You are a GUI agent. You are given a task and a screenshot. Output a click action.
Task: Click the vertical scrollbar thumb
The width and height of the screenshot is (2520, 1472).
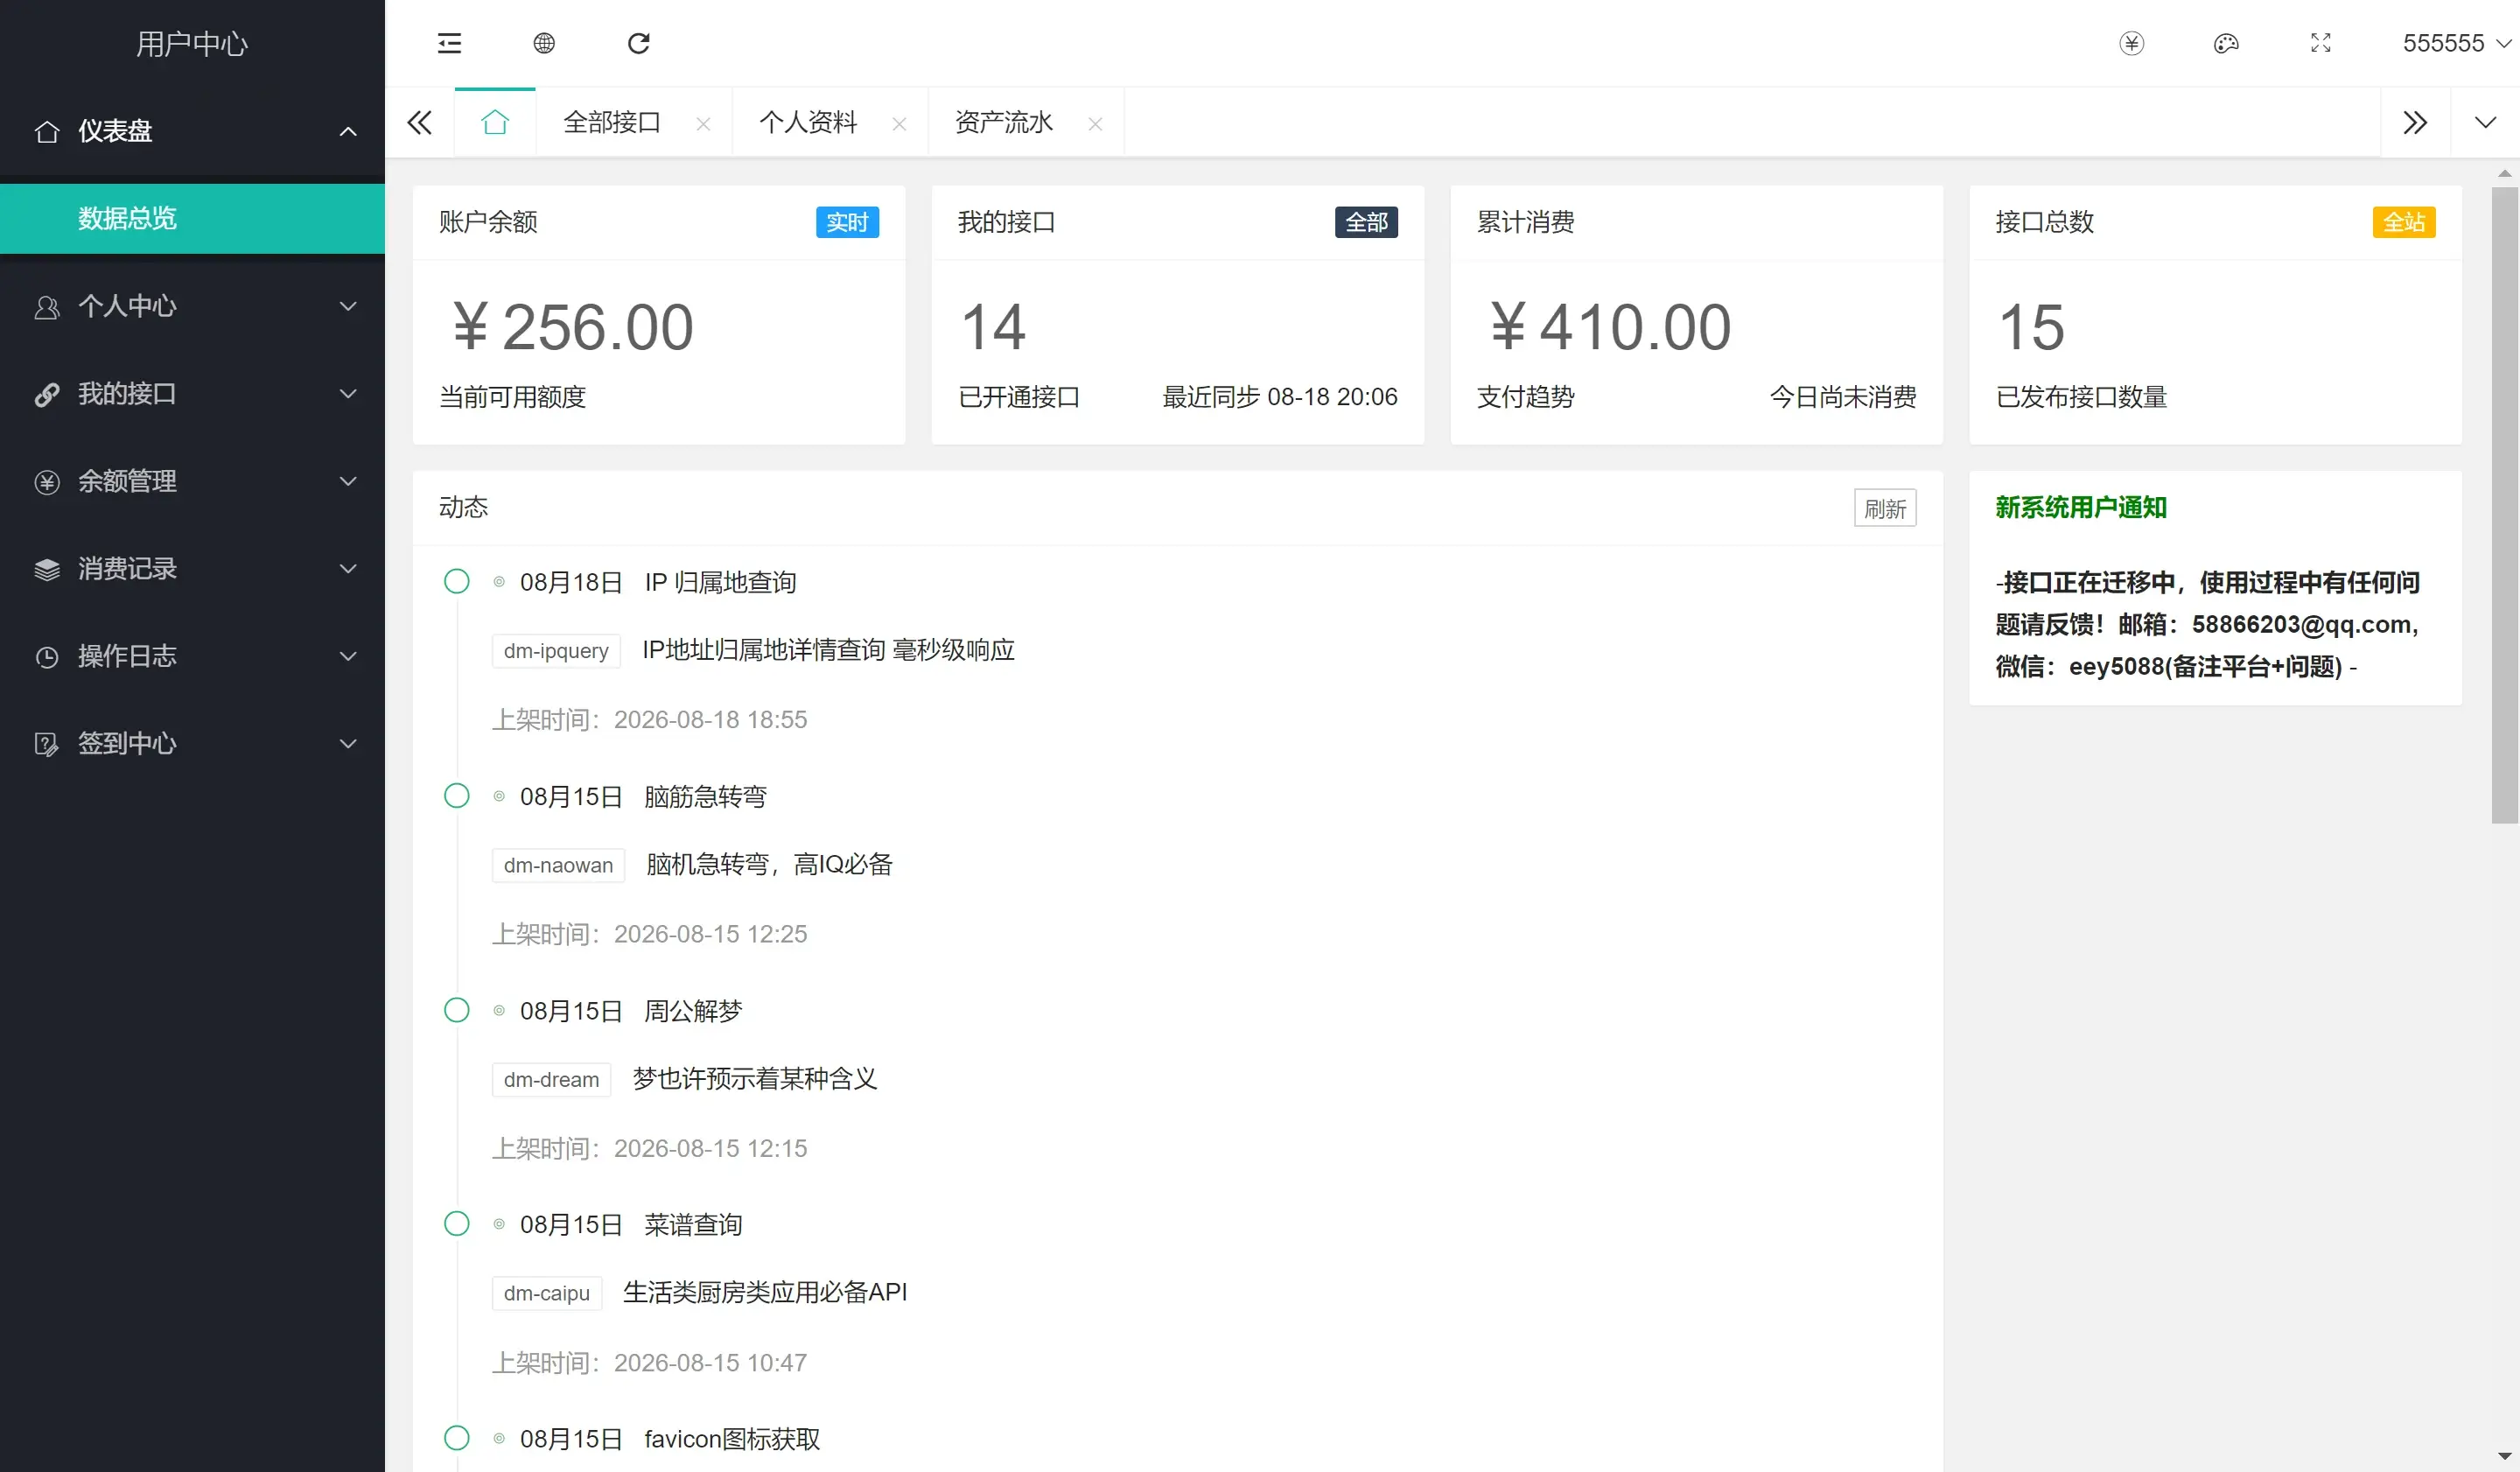[2504, 505]
